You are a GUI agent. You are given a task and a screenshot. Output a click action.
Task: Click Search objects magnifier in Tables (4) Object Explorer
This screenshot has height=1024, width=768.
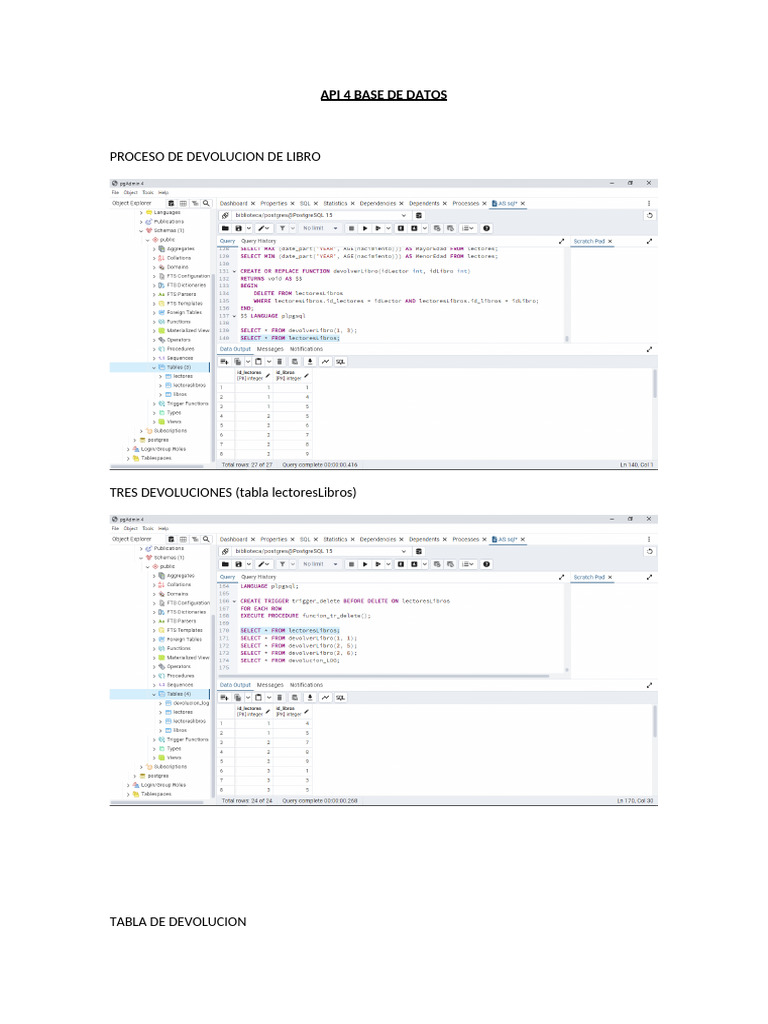[206, 539]
